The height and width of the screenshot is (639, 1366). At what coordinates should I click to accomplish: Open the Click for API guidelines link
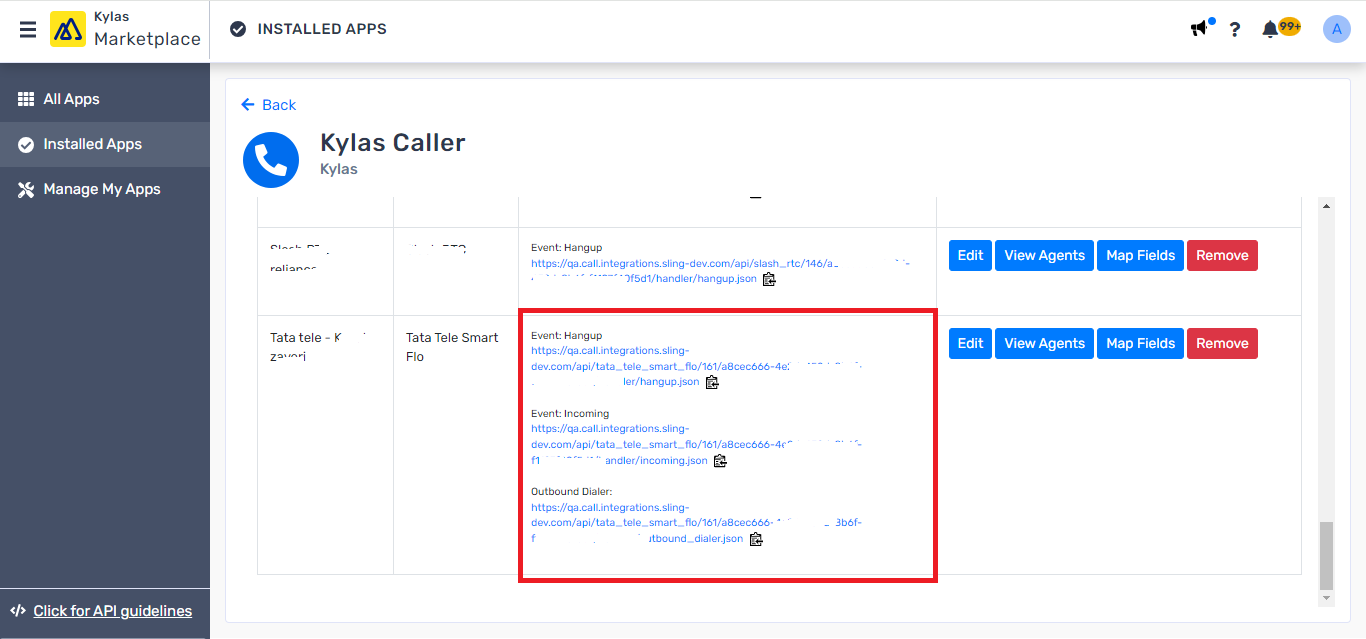[x=112, y=611]
